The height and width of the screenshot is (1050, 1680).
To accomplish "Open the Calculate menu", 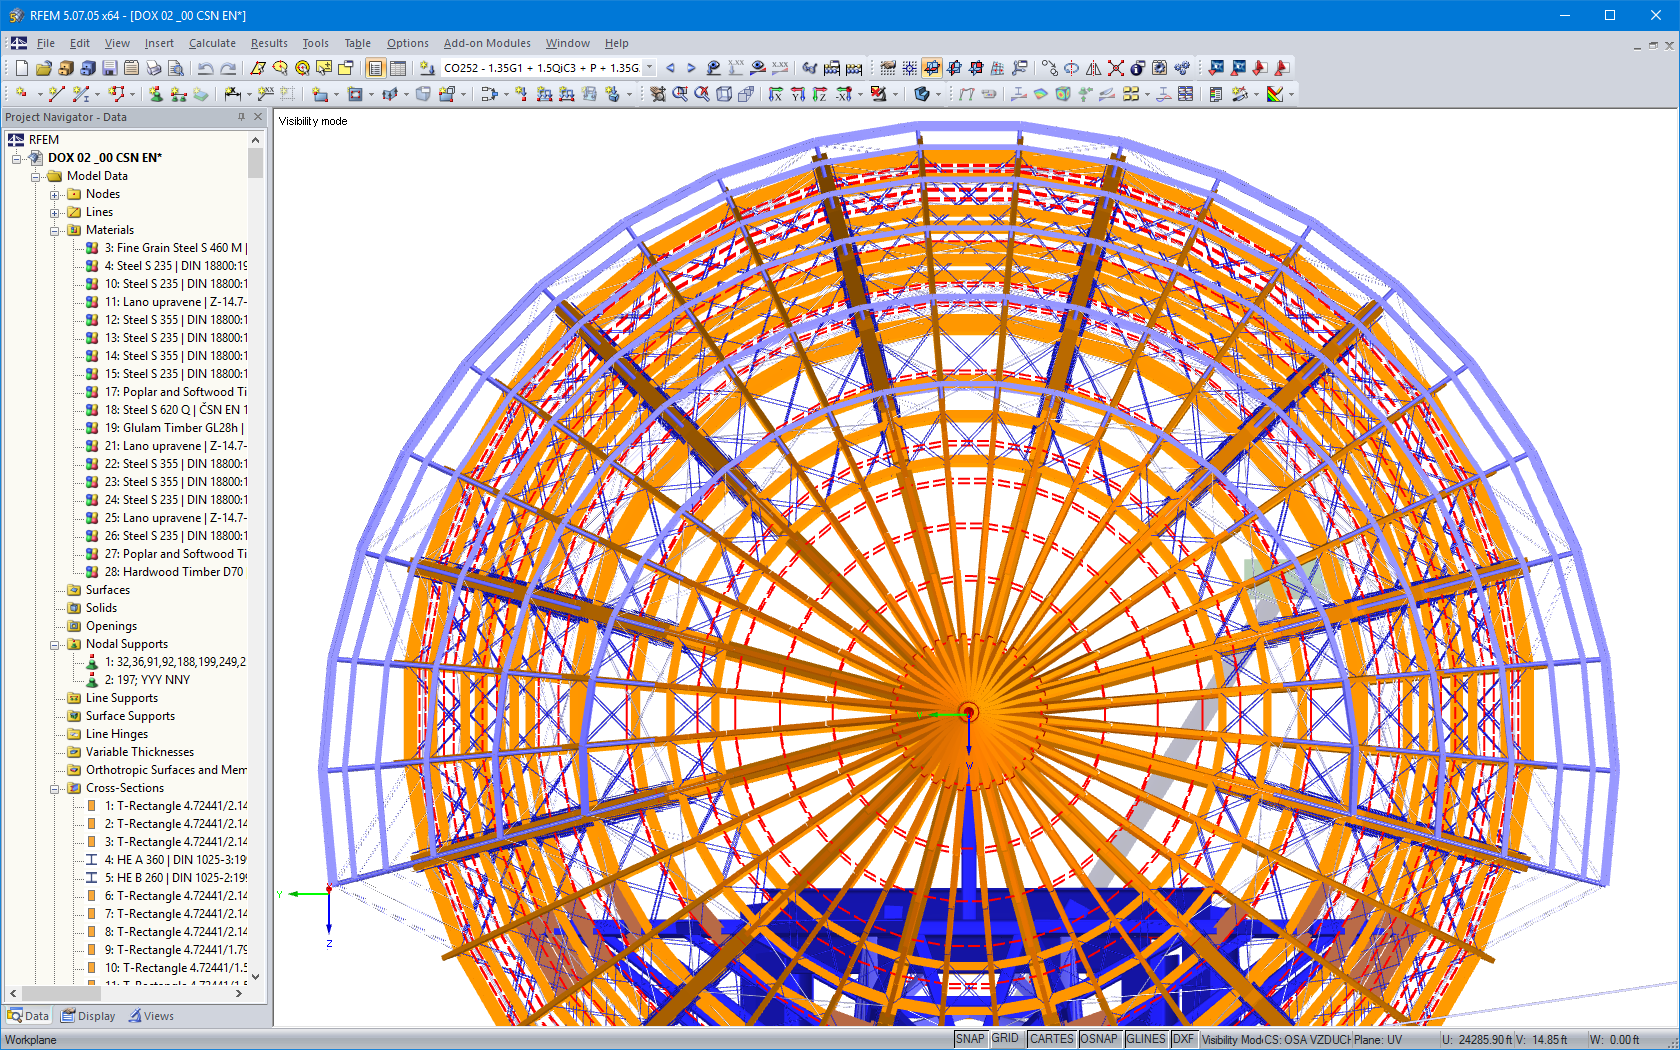I will point(212,43).
